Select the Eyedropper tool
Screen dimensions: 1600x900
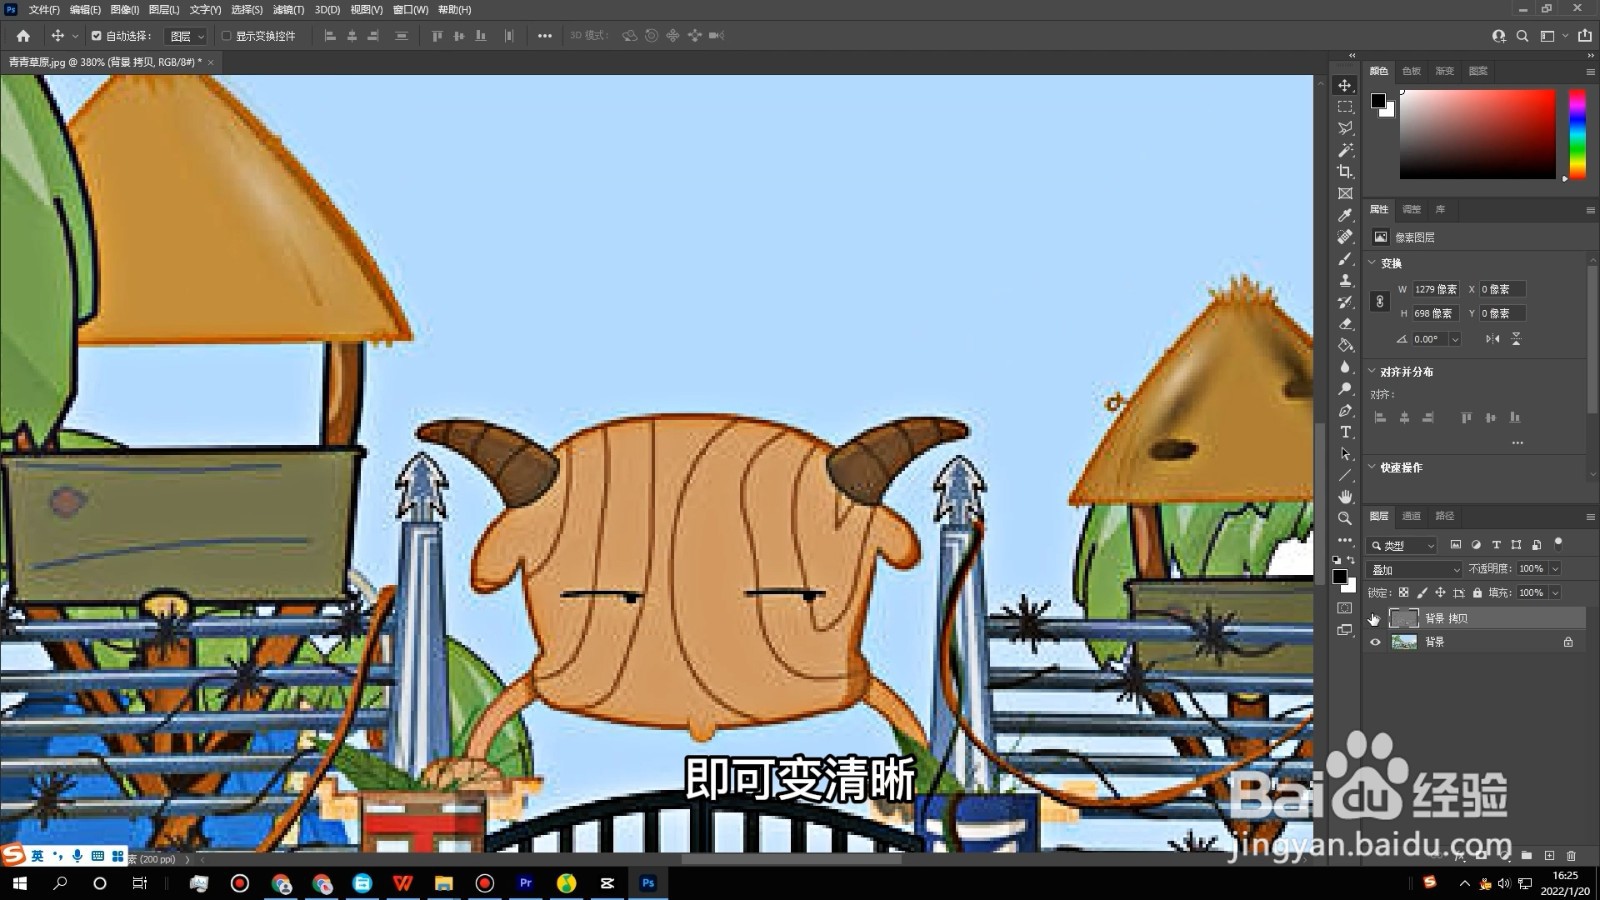point(1345,215)
